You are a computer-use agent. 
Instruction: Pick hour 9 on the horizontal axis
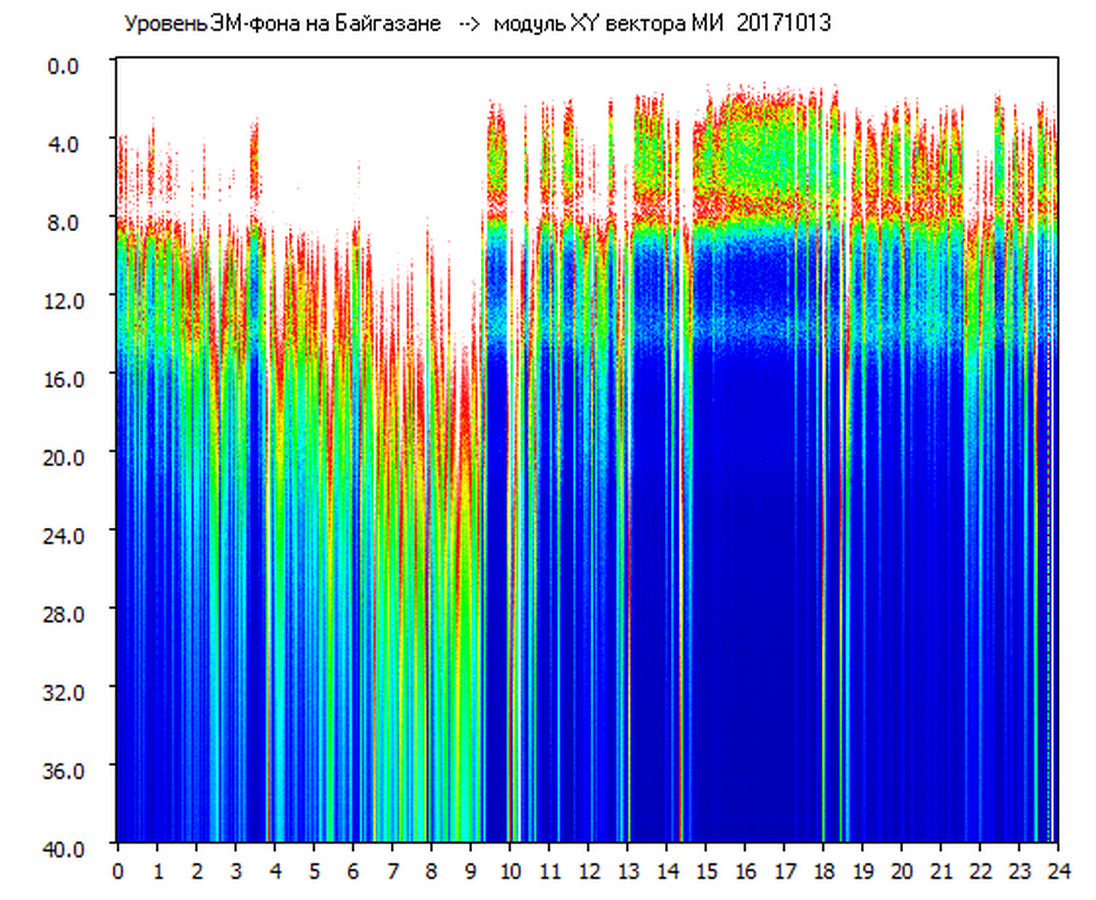coord(471,871)
